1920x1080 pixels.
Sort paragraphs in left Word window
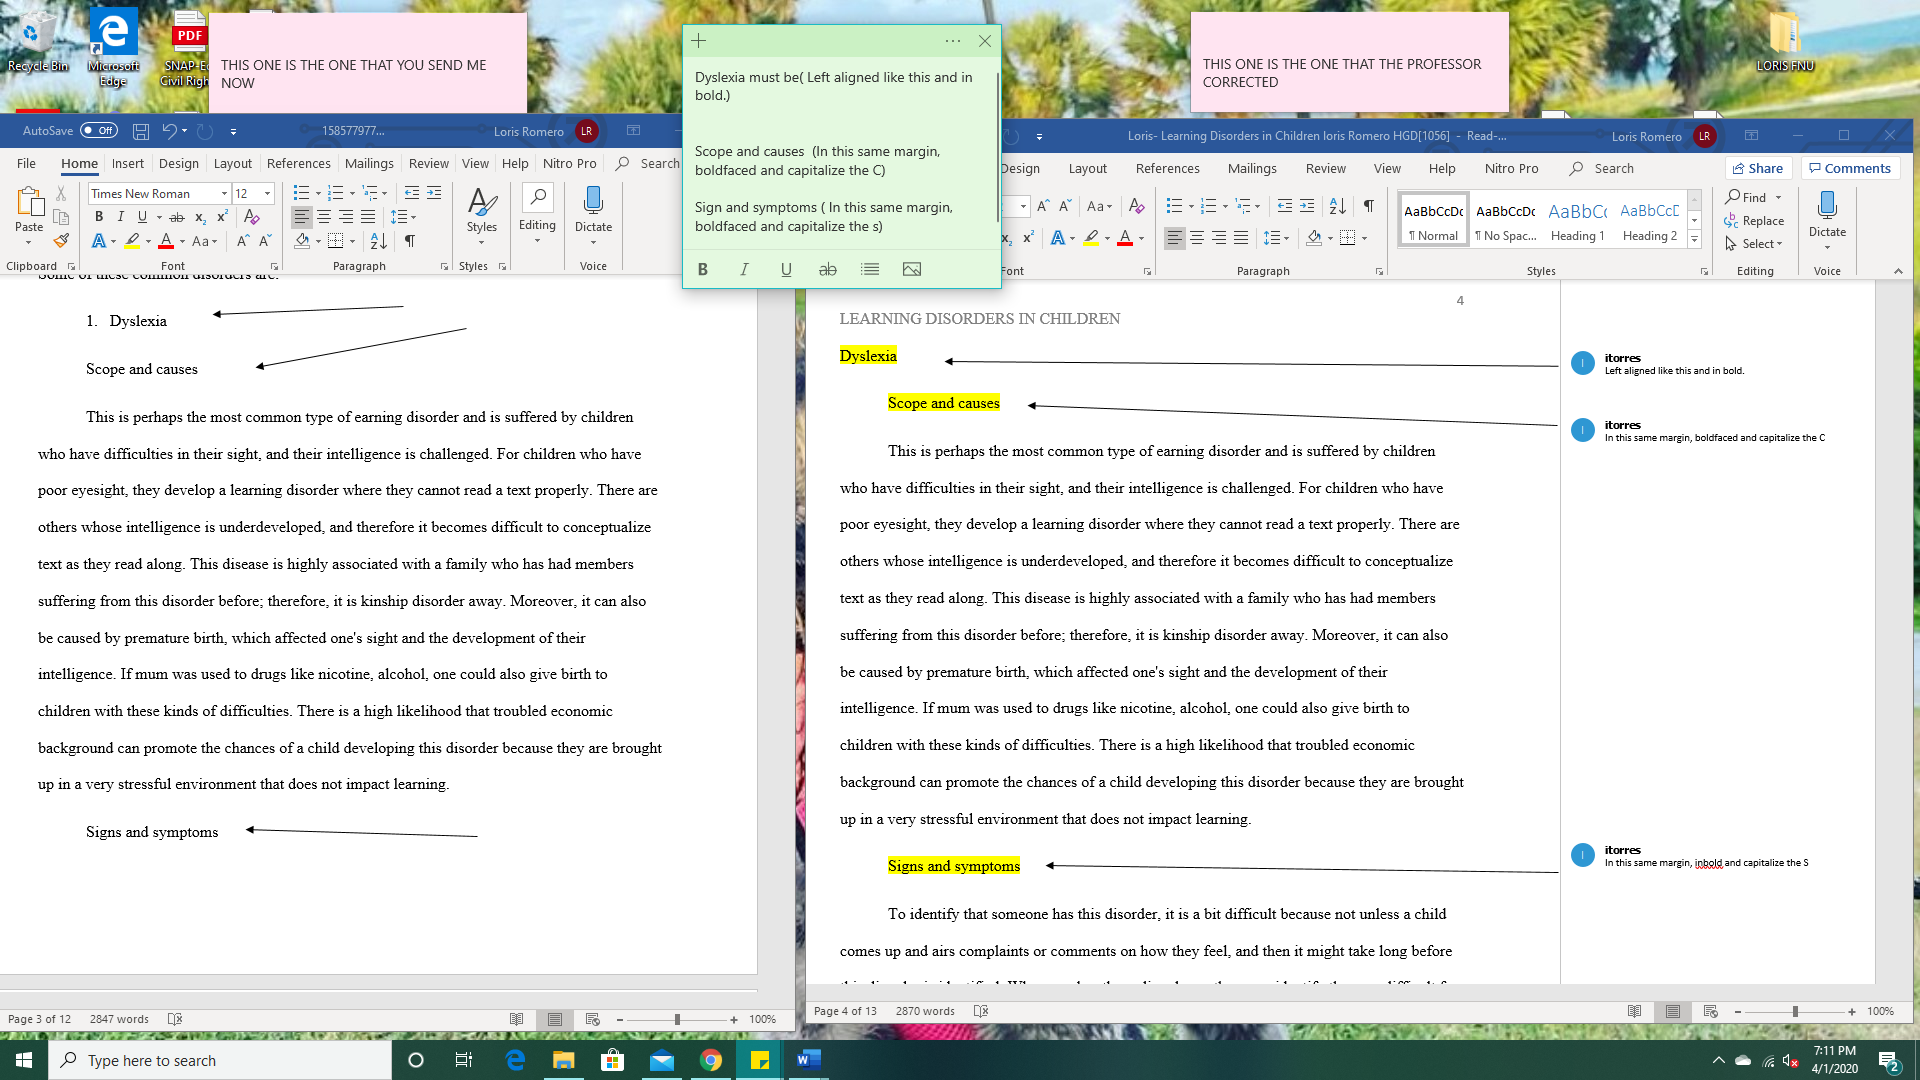[x=378, y=241]
